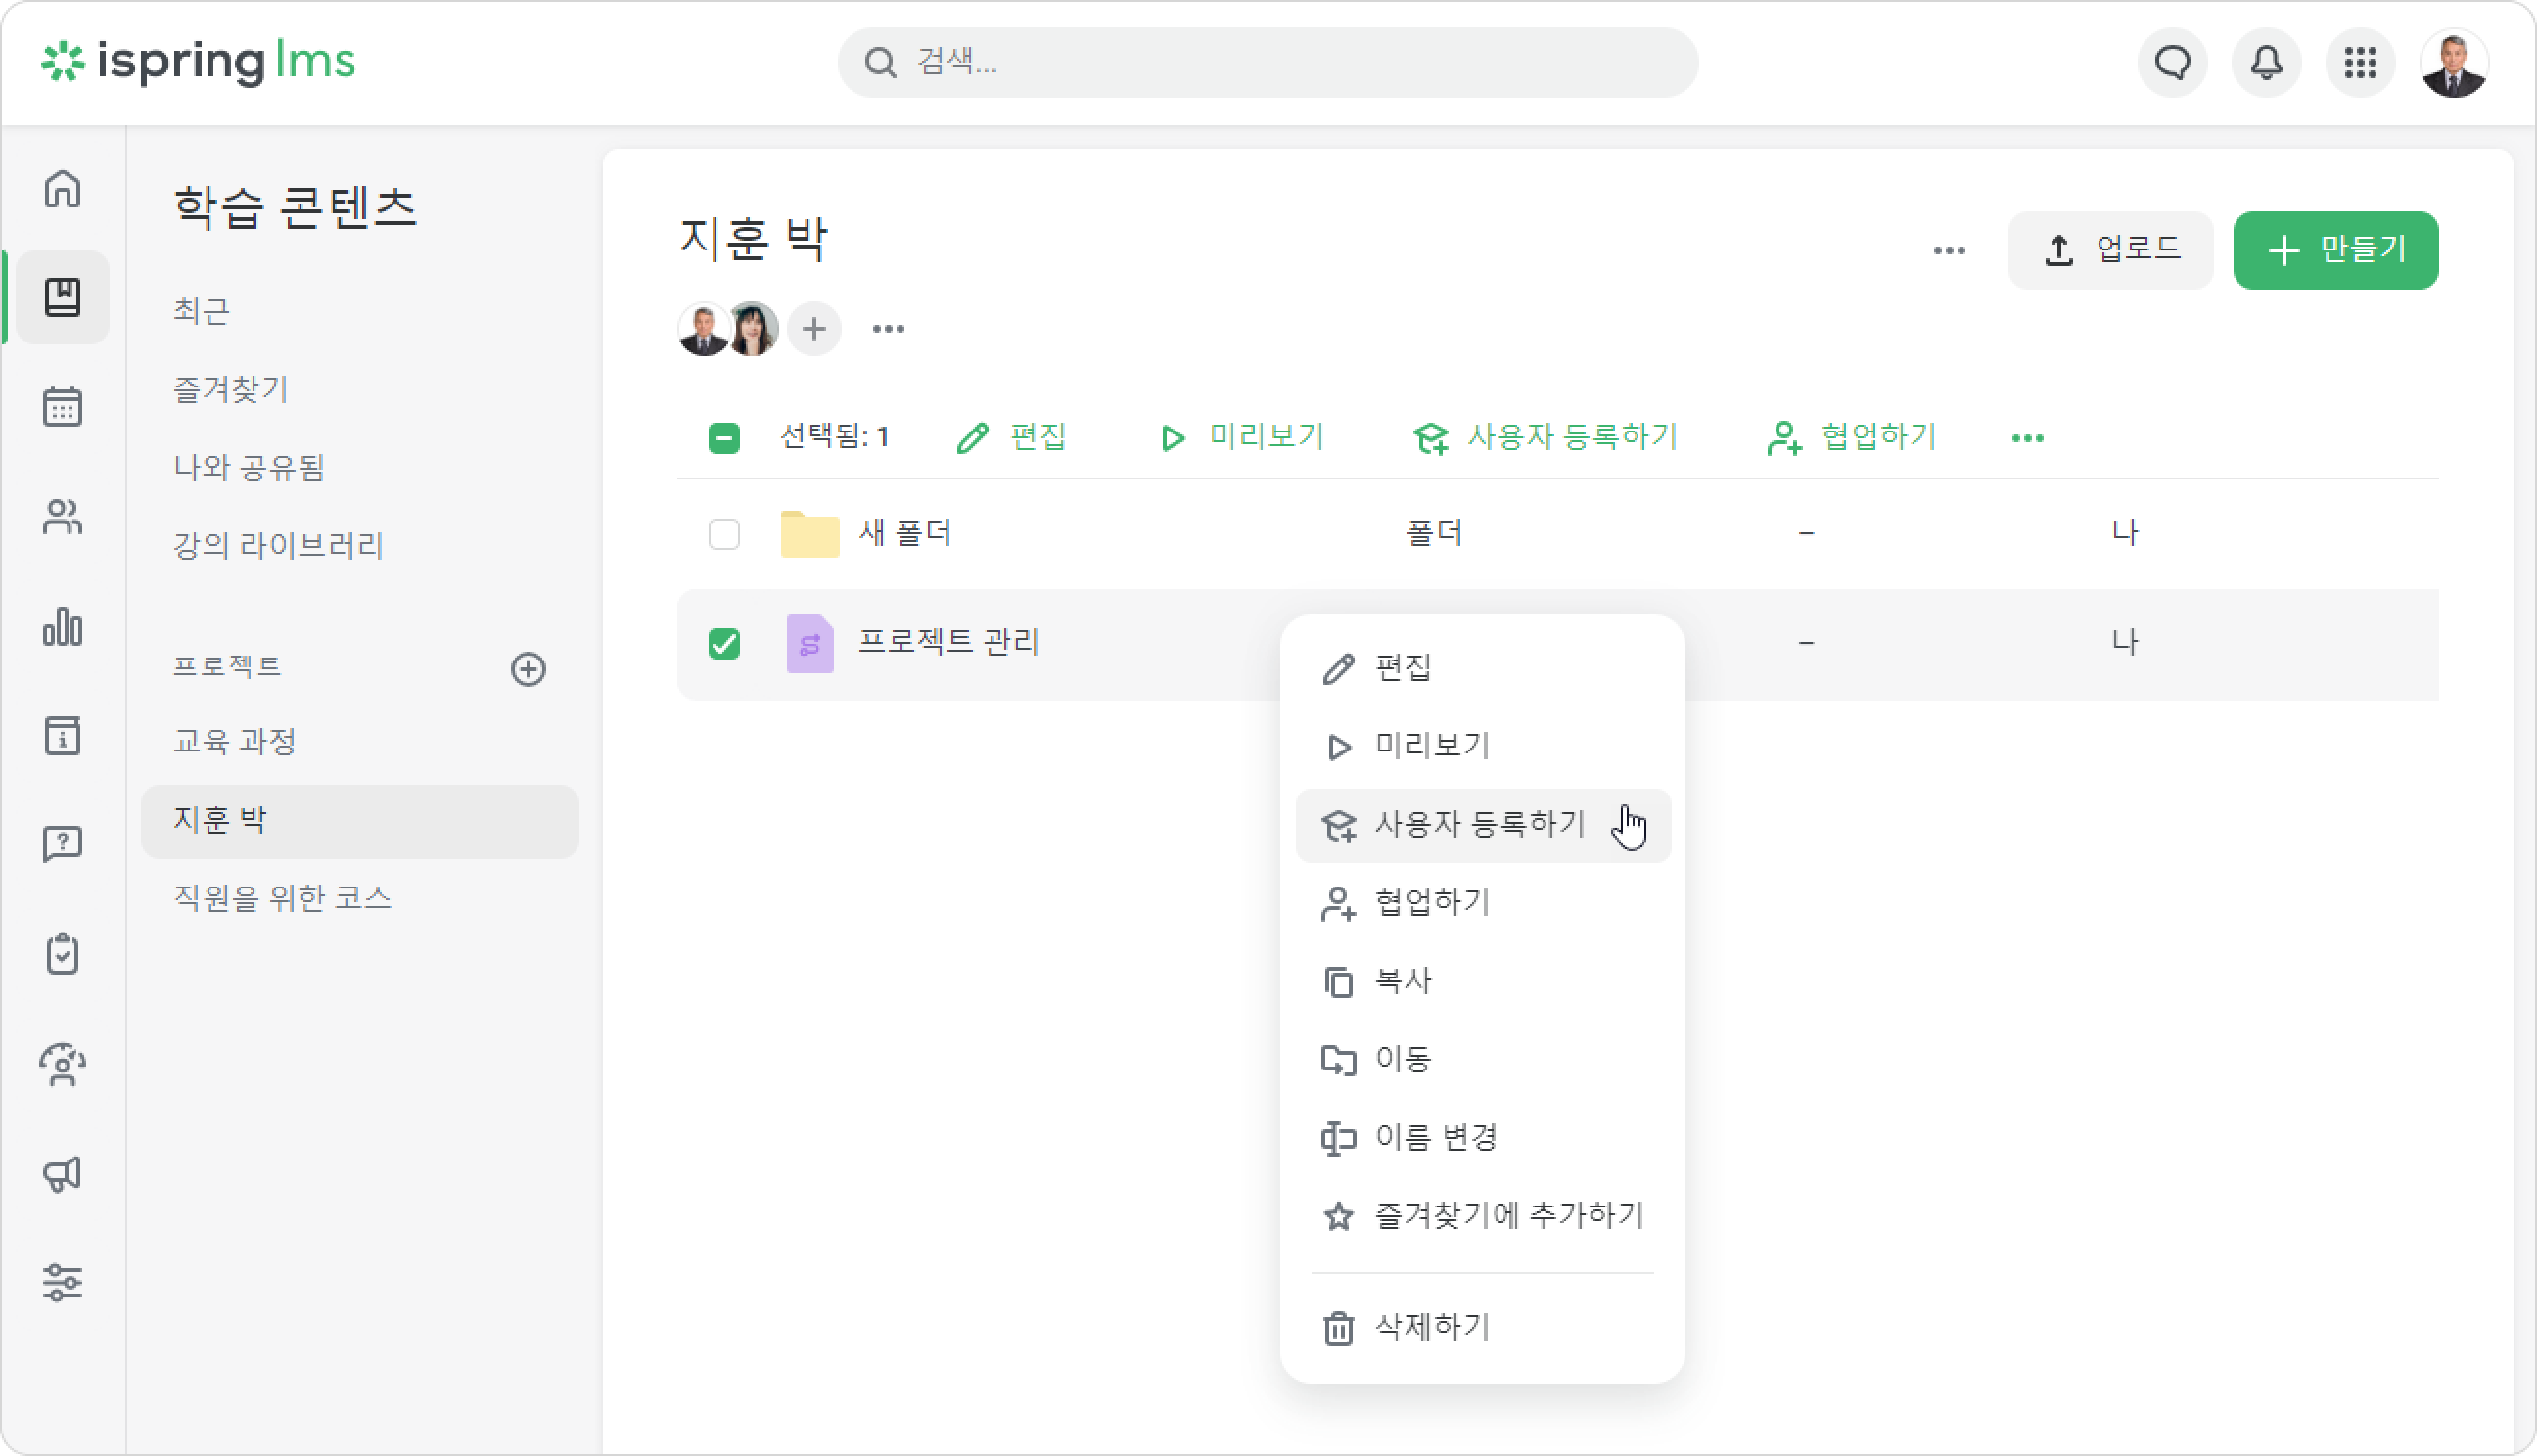Open the users icon in sidebar

(62, 516)
